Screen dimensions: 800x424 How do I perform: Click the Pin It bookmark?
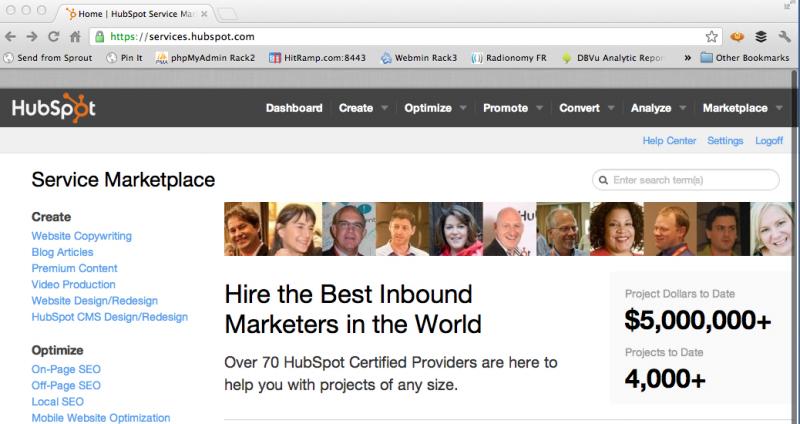click(124, 58)
